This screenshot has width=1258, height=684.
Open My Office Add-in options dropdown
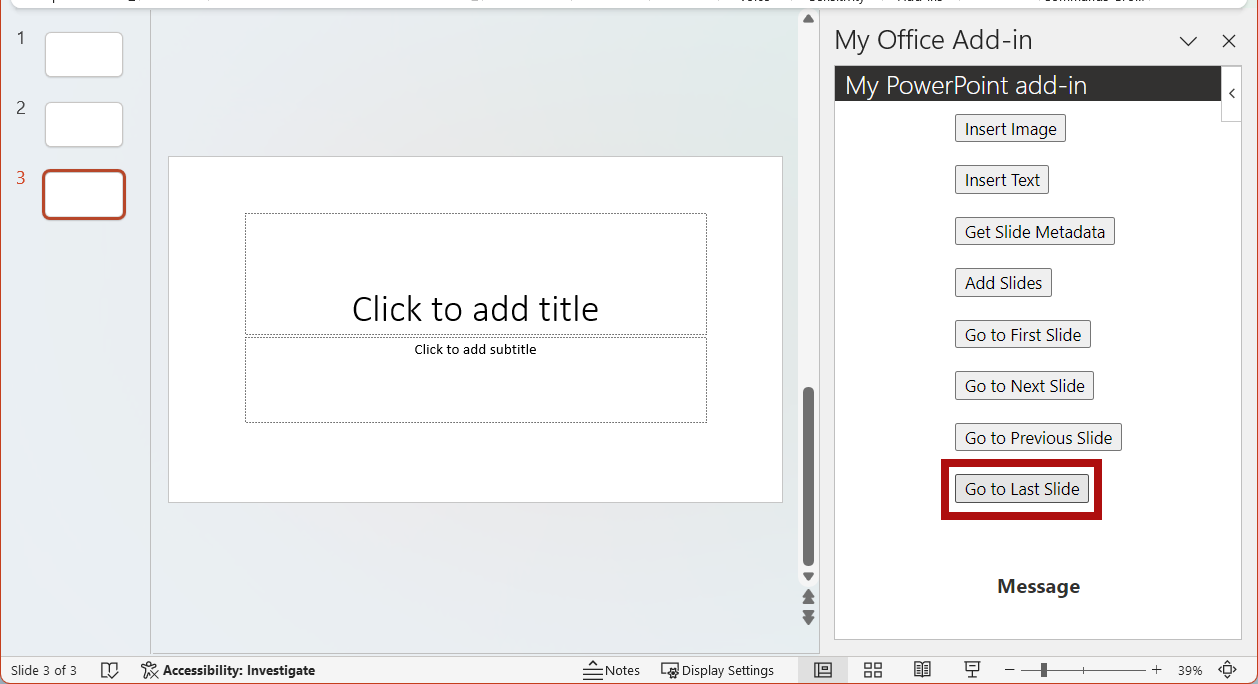[1188, 41]
